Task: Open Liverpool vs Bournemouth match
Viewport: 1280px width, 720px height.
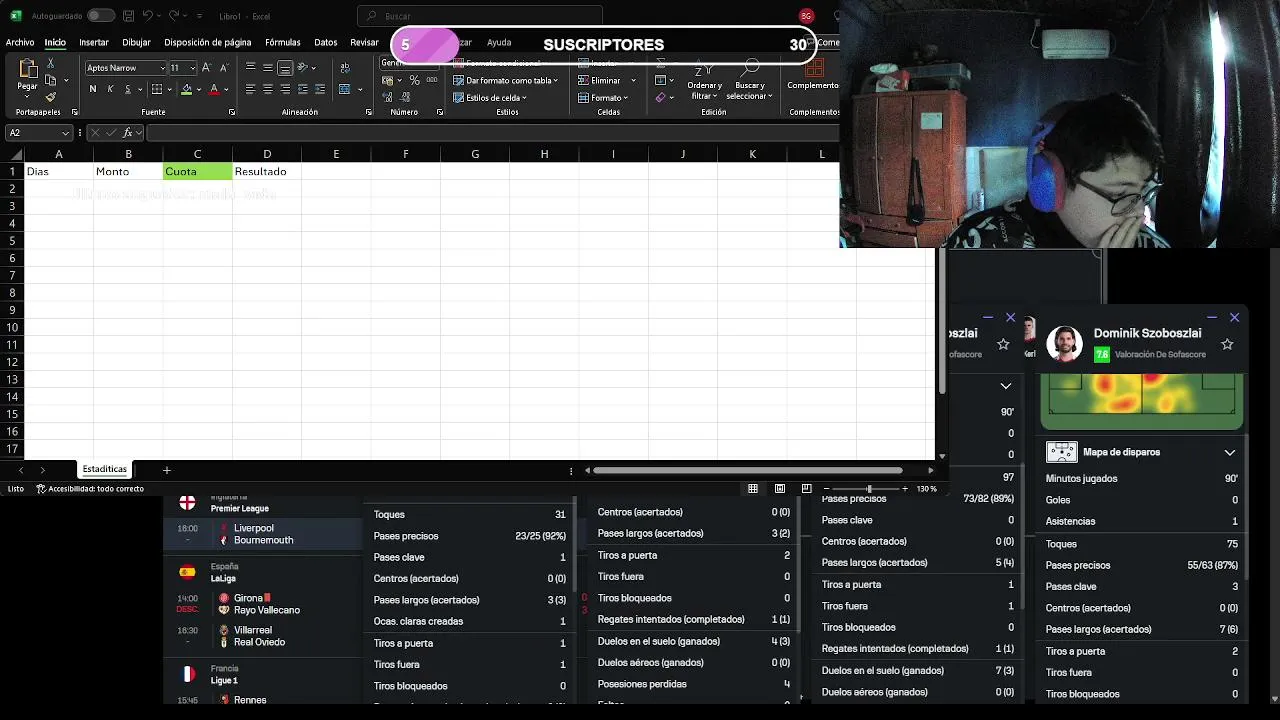Action: [263, 534]
